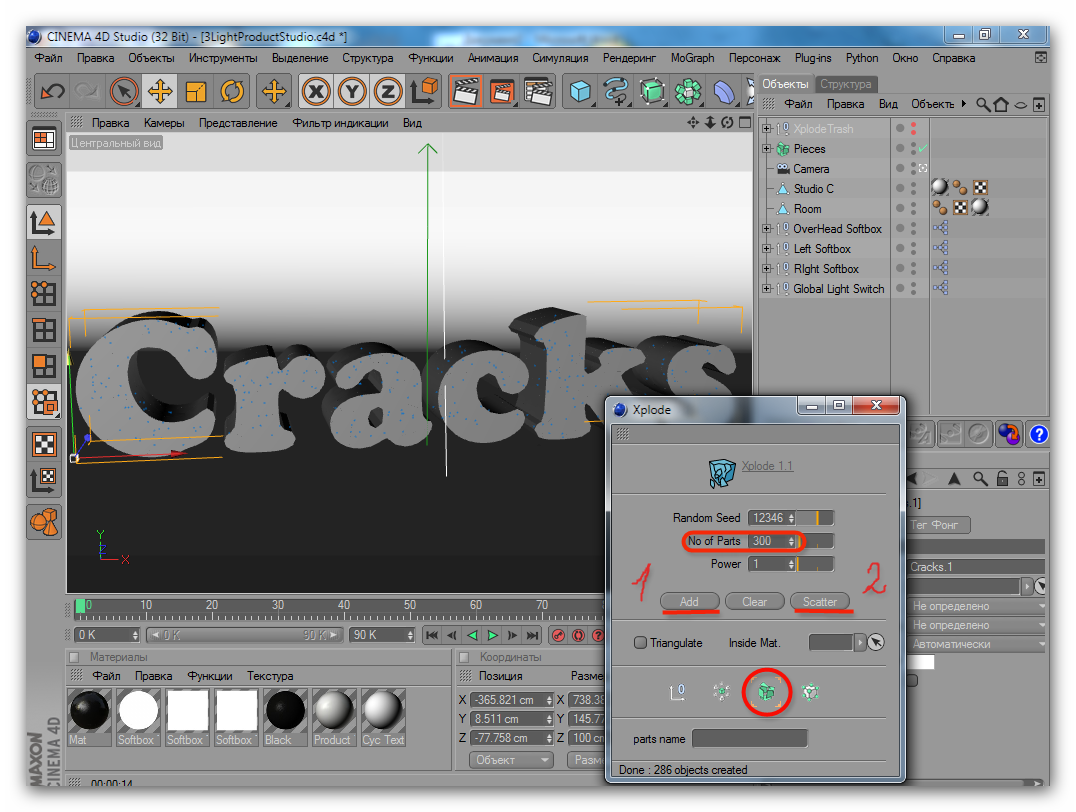Expand the OverHead Softbox tree item

tap(767, 229)
